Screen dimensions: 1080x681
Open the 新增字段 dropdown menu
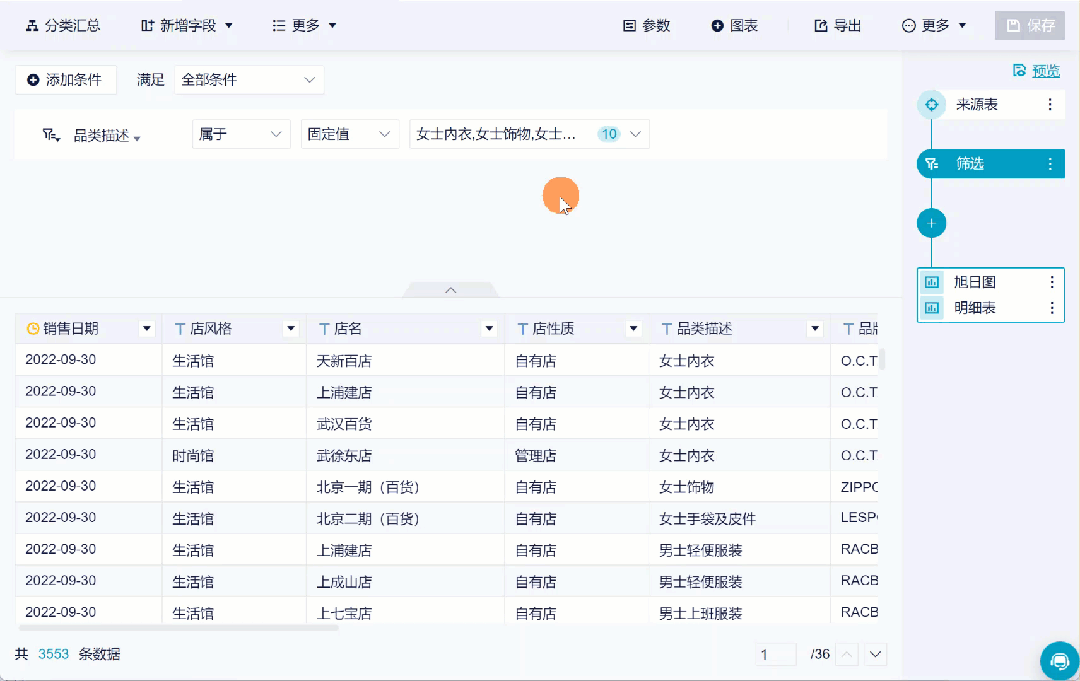tap(187, 25)
